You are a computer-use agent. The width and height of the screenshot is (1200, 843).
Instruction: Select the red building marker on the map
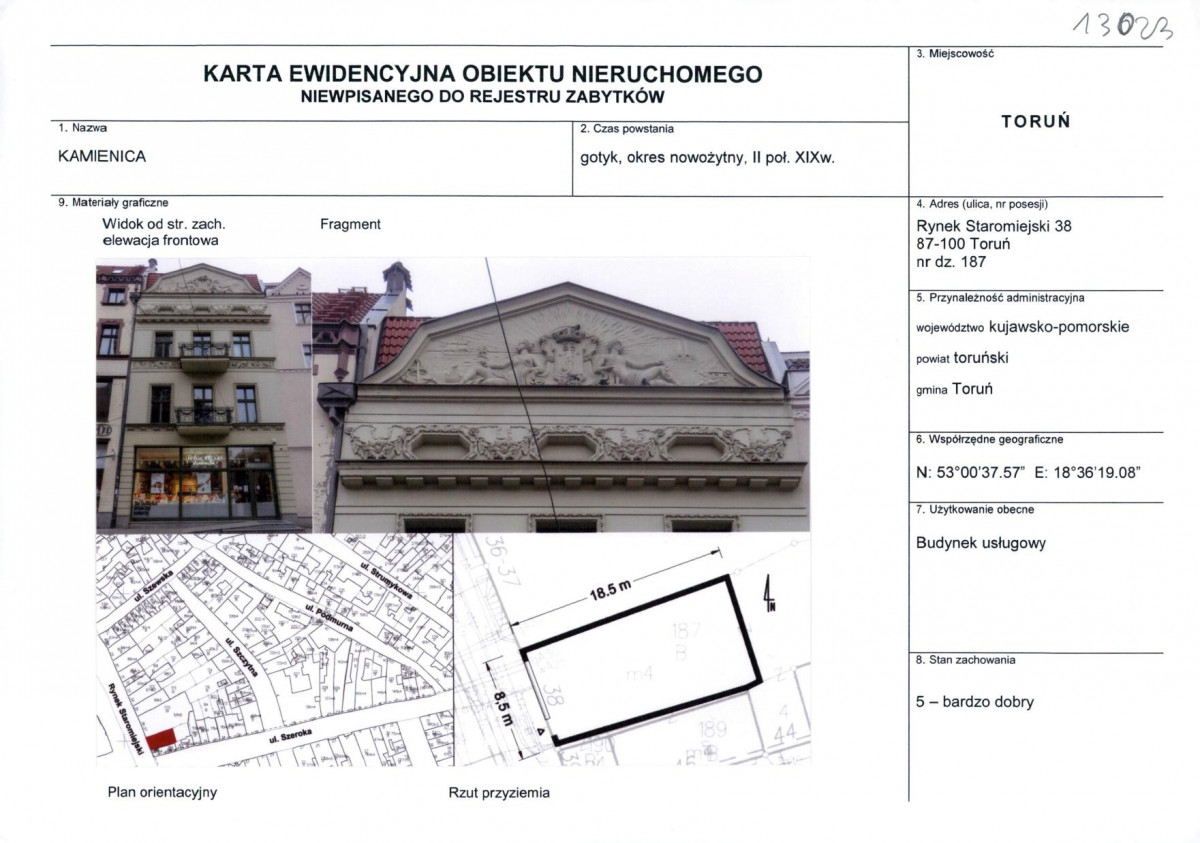[160, 740]
